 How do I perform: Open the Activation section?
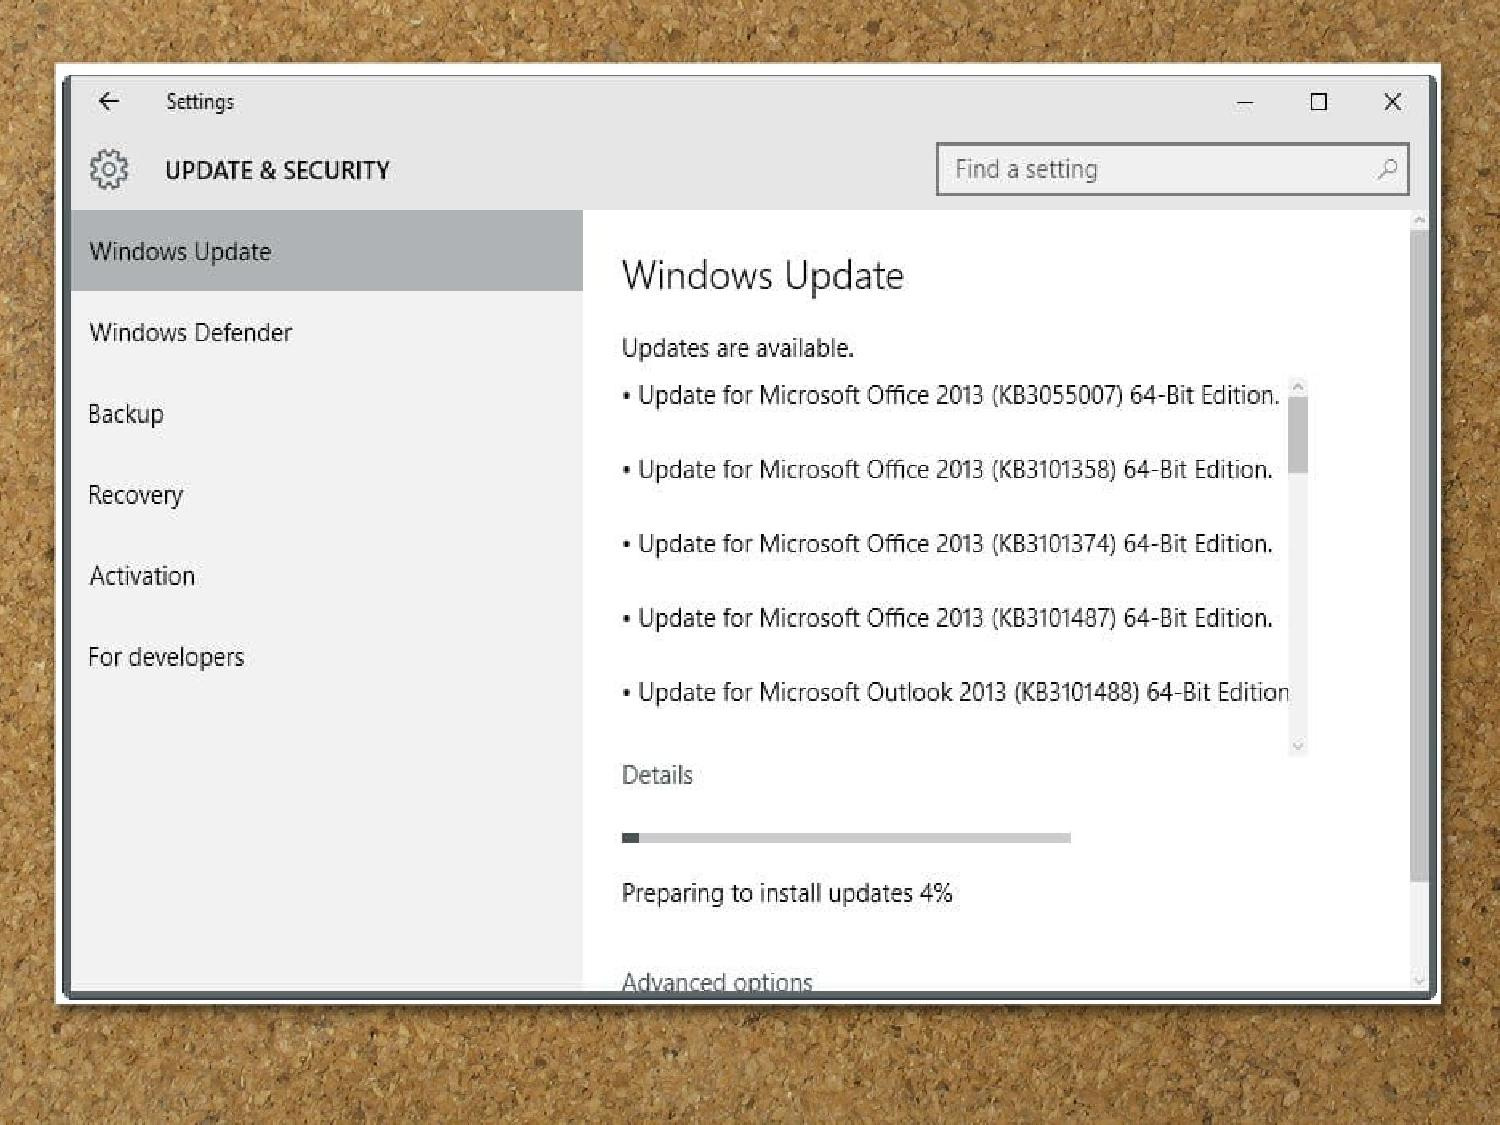point(327,575)
